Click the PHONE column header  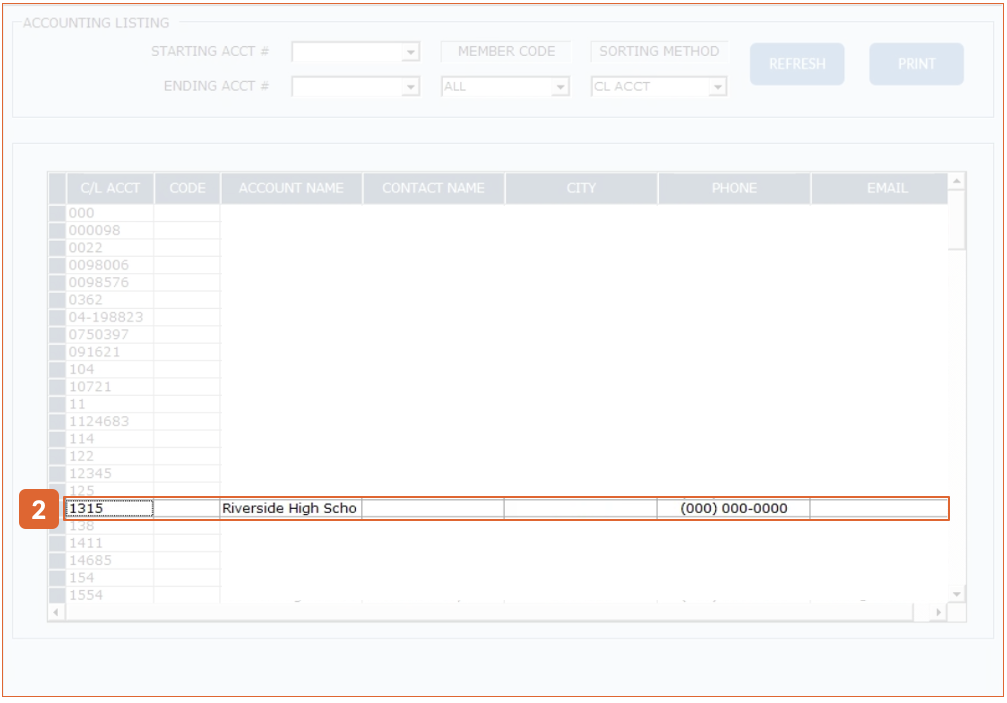[x=734, y=188]
